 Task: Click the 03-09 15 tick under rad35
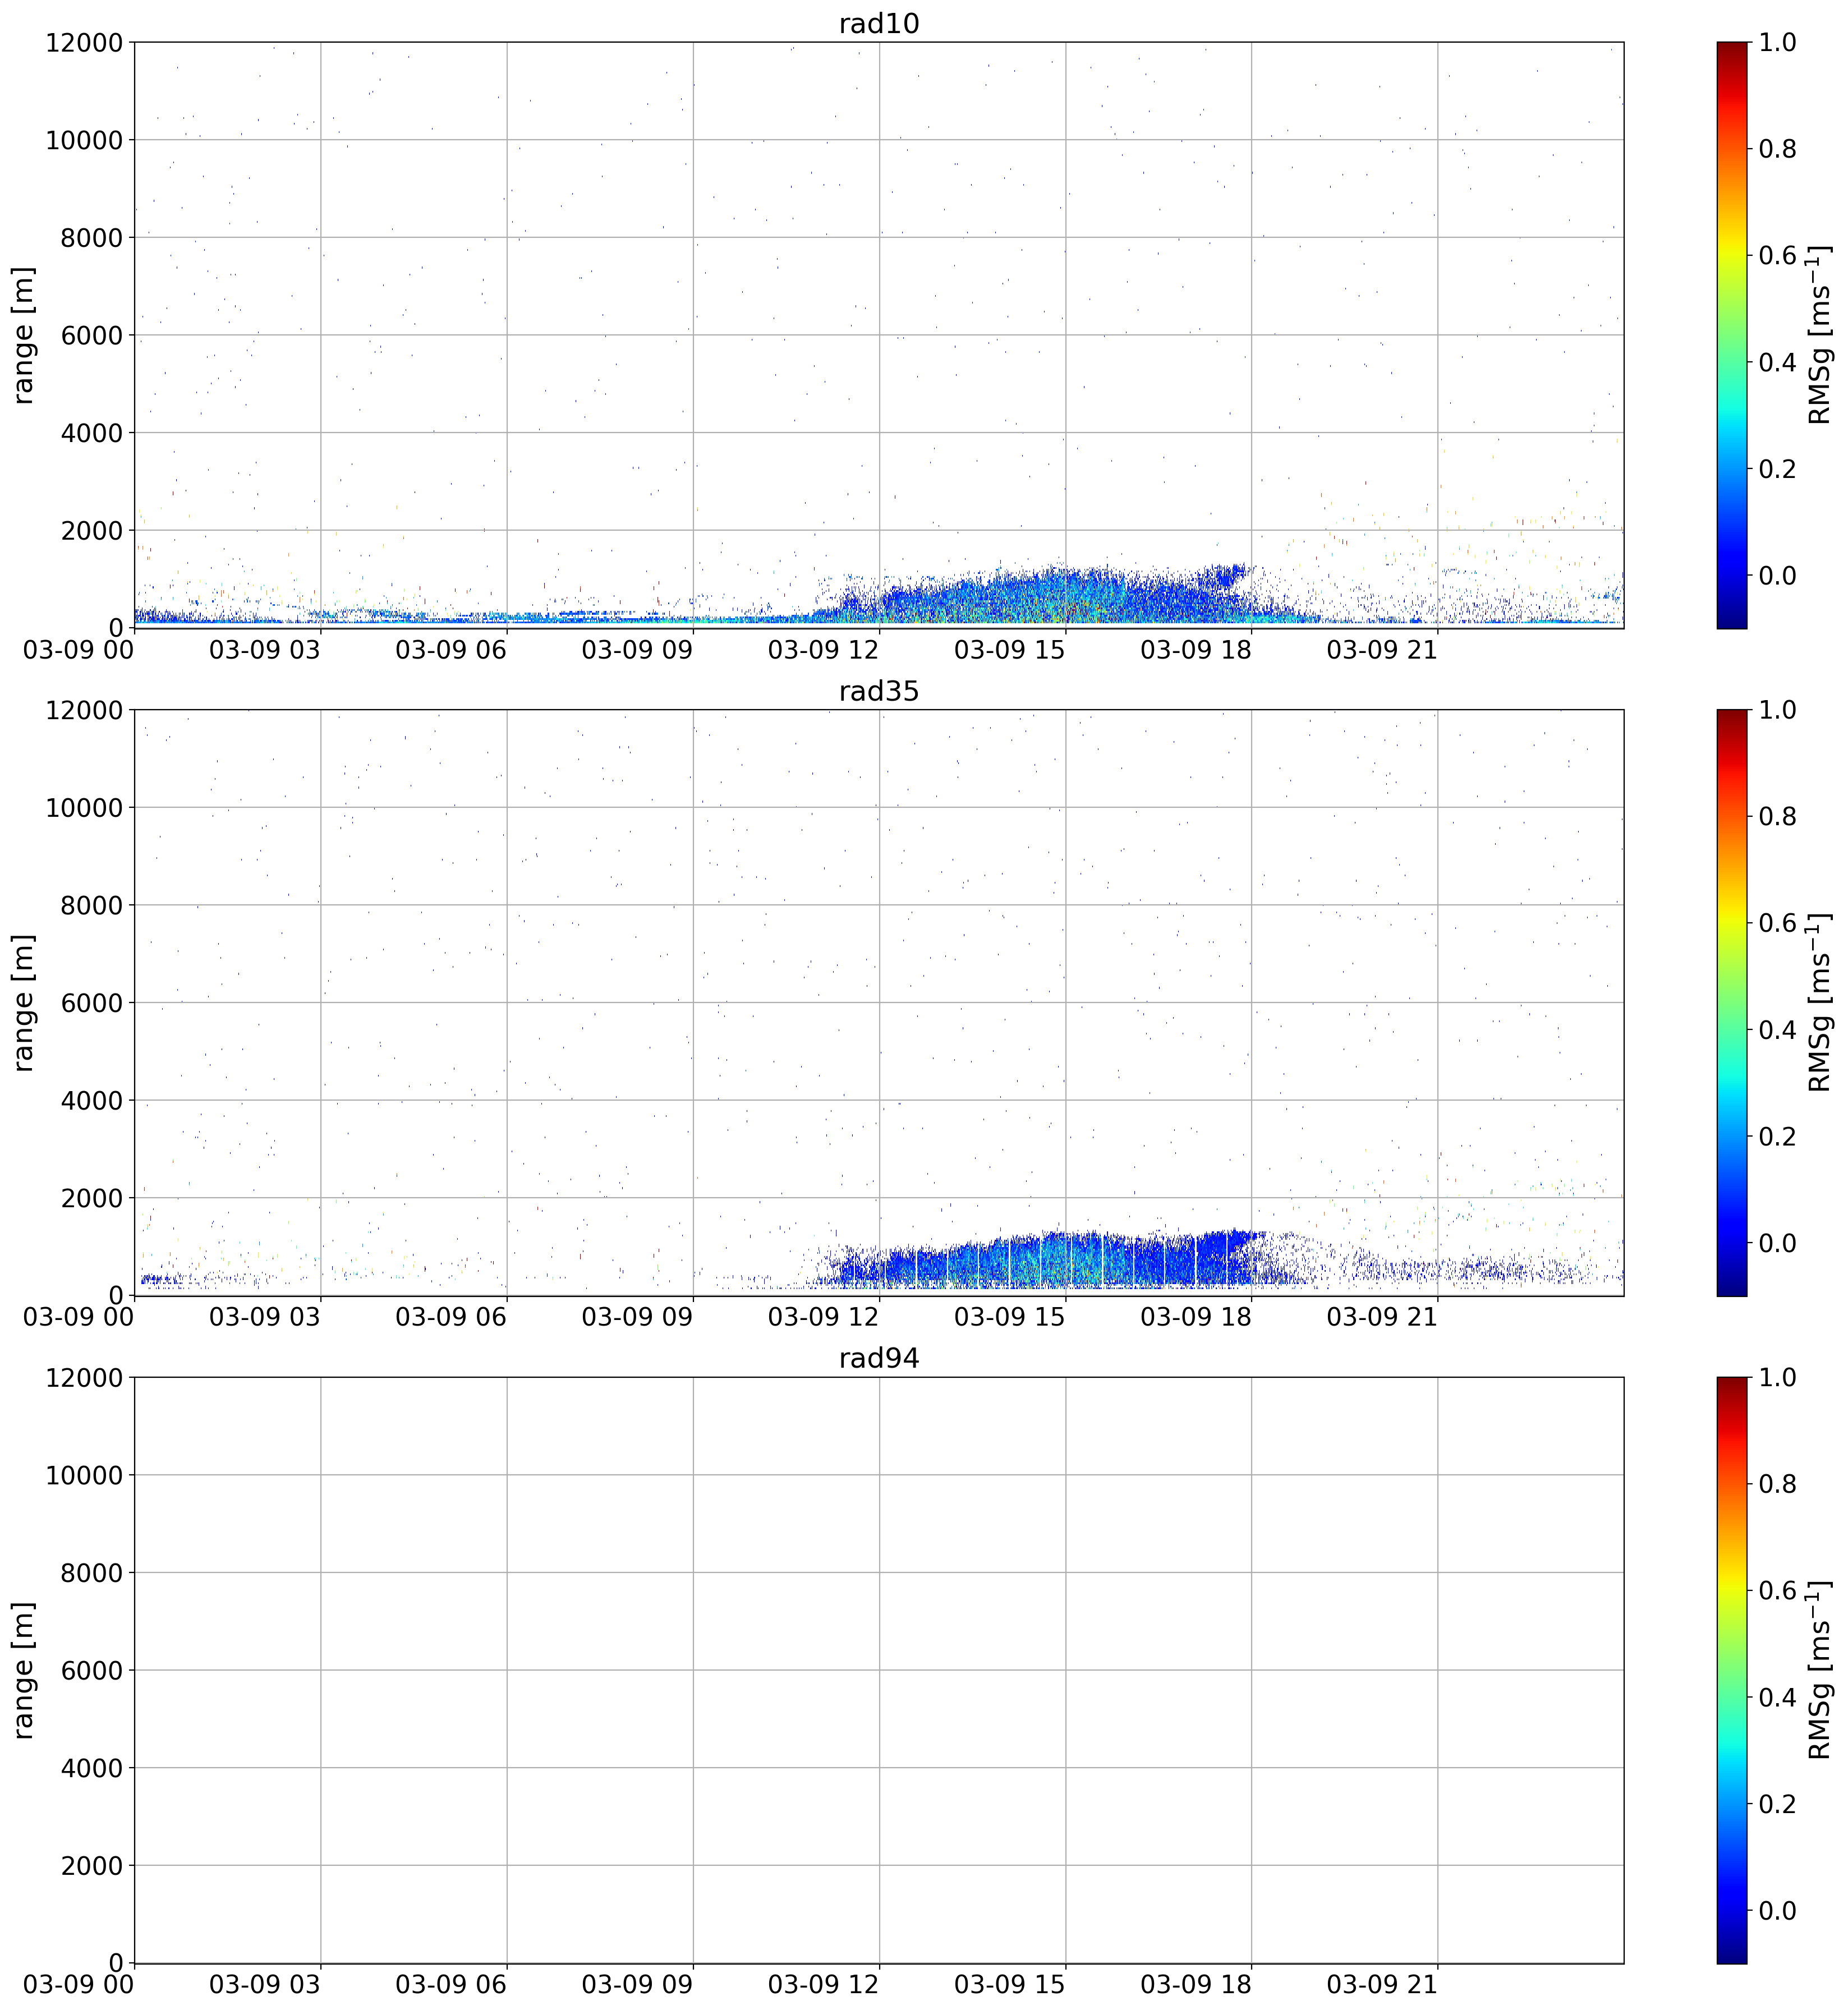click(1009, 1317)
